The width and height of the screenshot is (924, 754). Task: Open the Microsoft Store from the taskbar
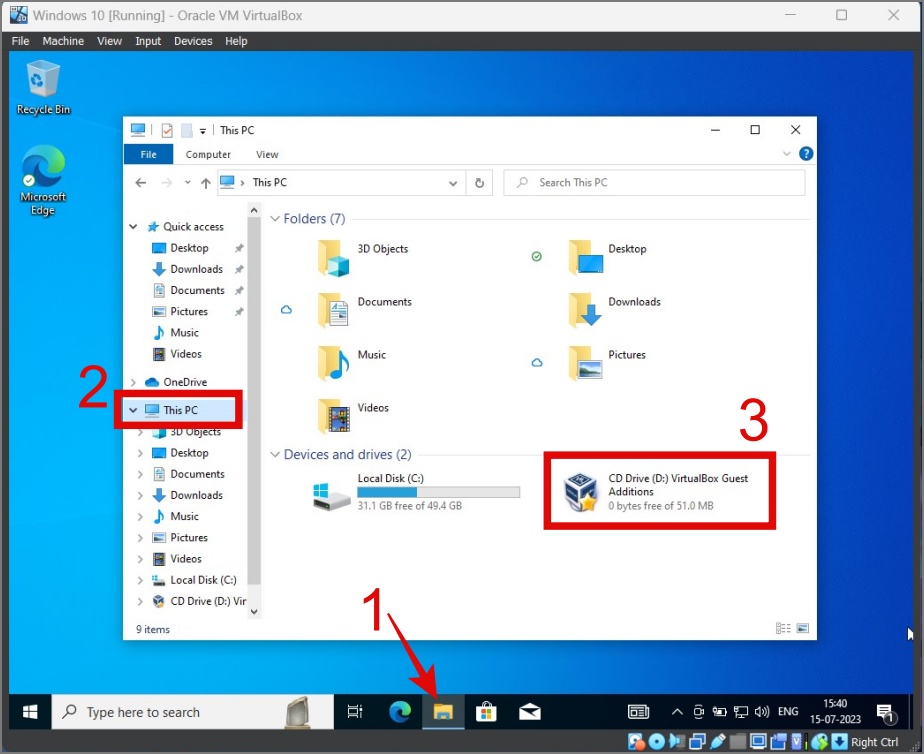tap(486, 711)
